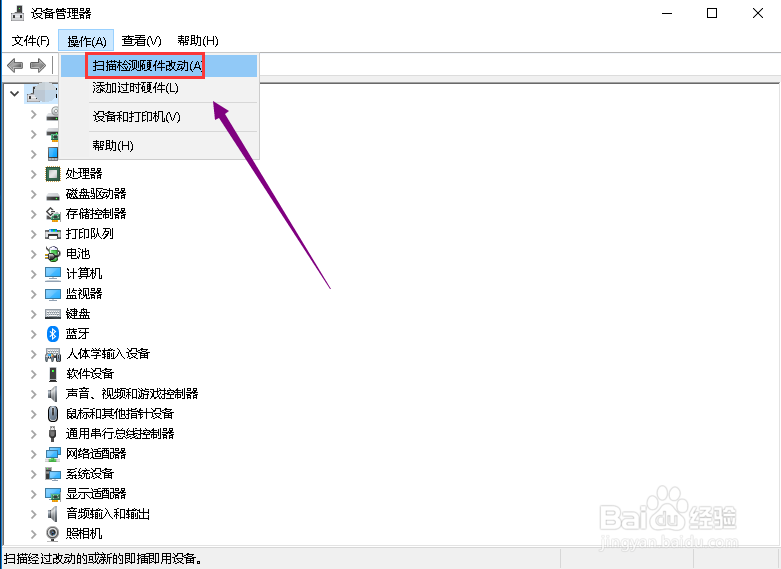Minimize the 设备管理器 window
This screenshot has width=781, height=569.
667,13
